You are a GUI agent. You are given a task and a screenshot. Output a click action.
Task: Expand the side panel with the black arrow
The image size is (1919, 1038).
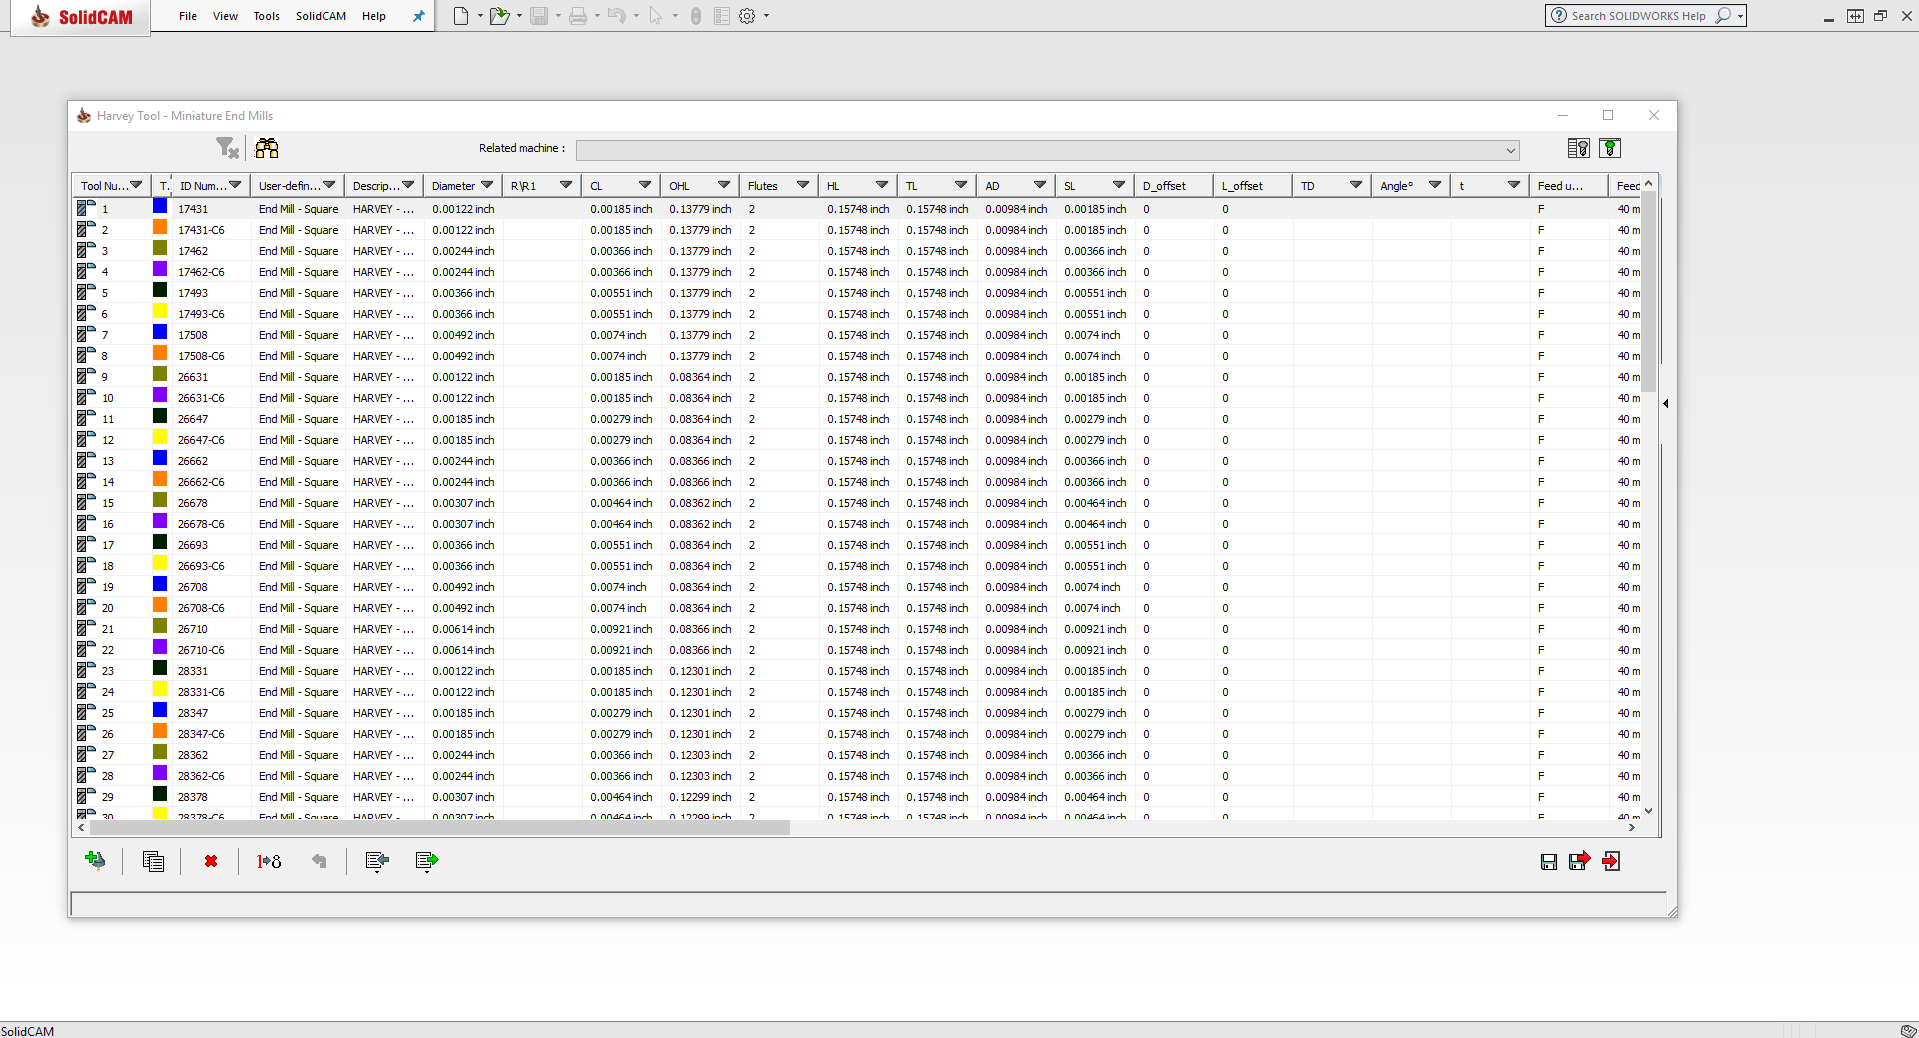[x=1666, y=403]
